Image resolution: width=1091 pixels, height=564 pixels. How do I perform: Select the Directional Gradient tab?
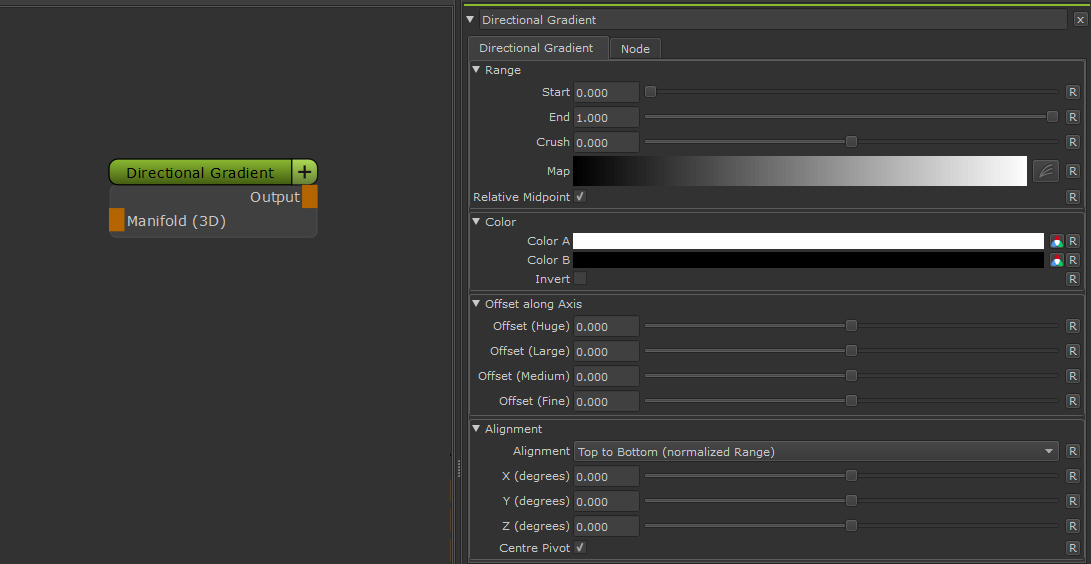pos(536,48)
